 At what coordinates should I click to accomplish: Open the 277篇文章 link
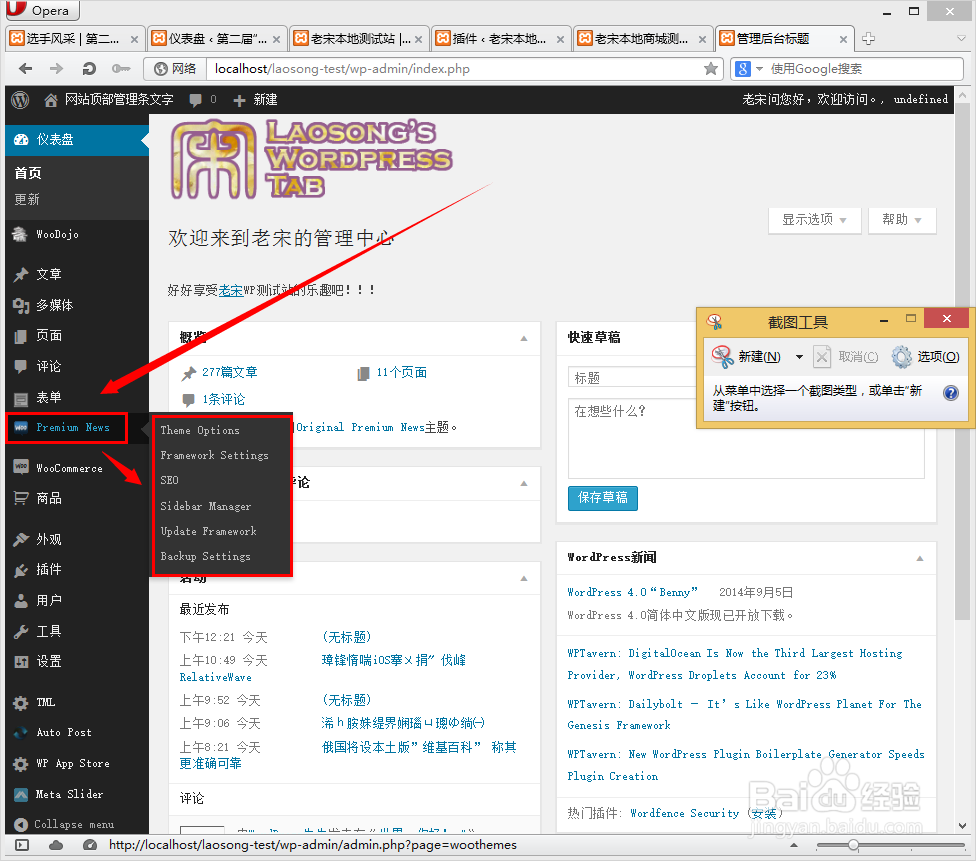point(230,372)
